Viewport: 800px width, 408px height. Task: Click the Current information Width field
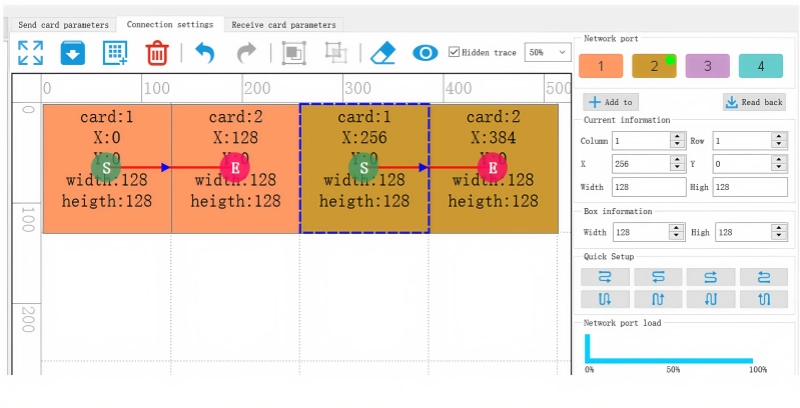pyautogui.click(x=649, y=187)
